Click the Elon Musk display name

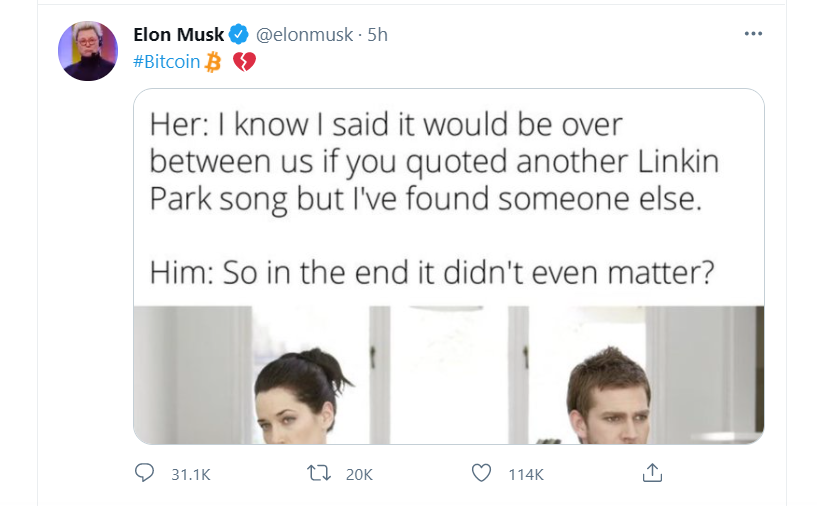tap(178, 35)
